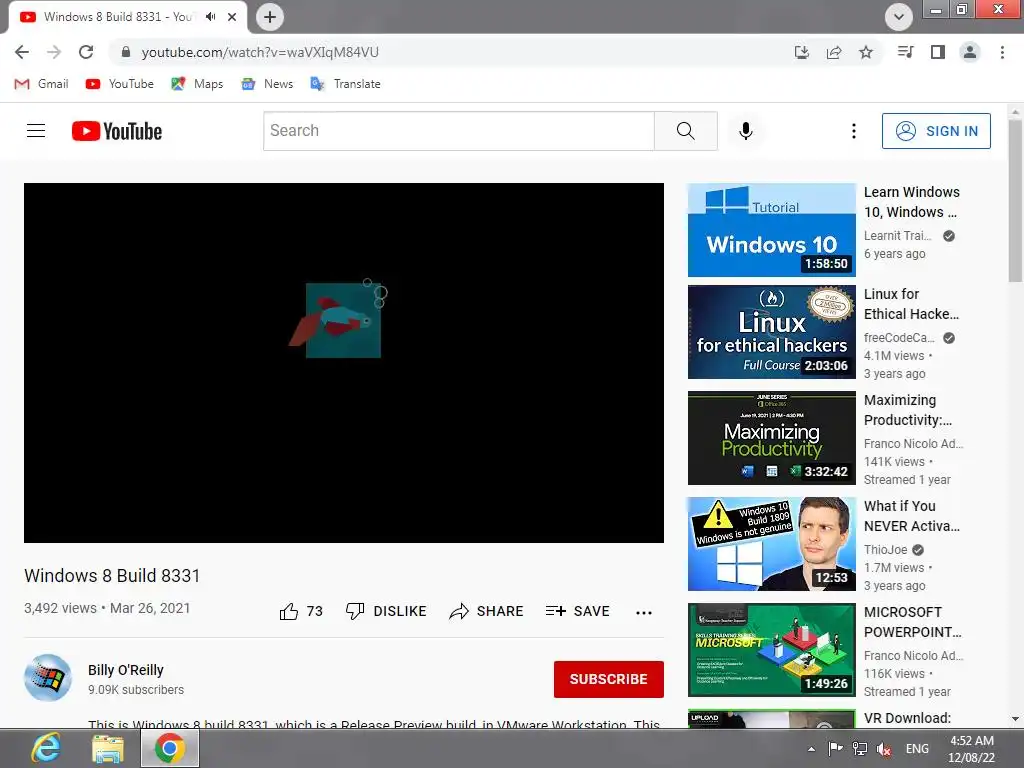1024x768 pixels.
Task: Open 'Linux for Ethical Hacke...' title link
Action: point(912,304)
